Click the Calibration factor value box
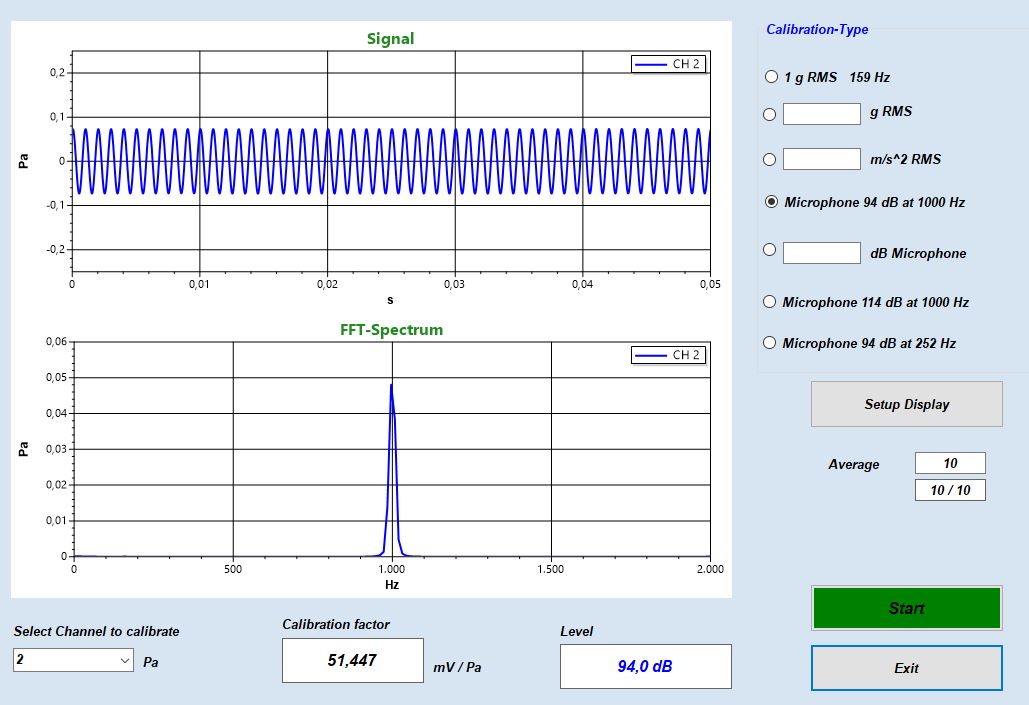 coord(352,660)
